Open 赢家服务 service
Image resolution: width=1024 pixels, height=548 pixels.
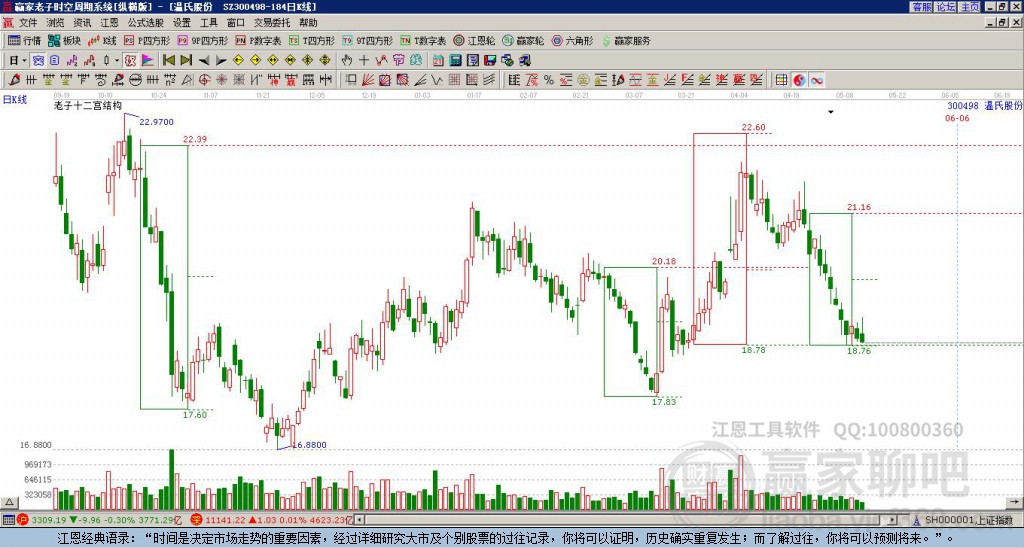click(626, 40)
